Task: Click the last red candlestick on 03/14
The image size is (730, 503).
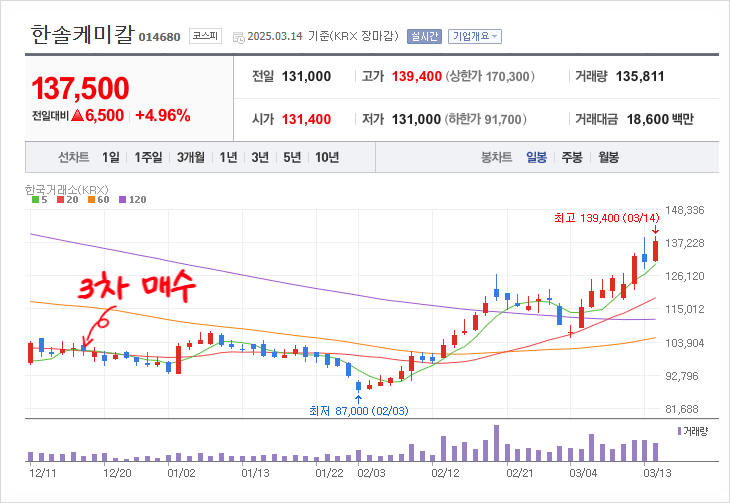Action: point(656,251)
